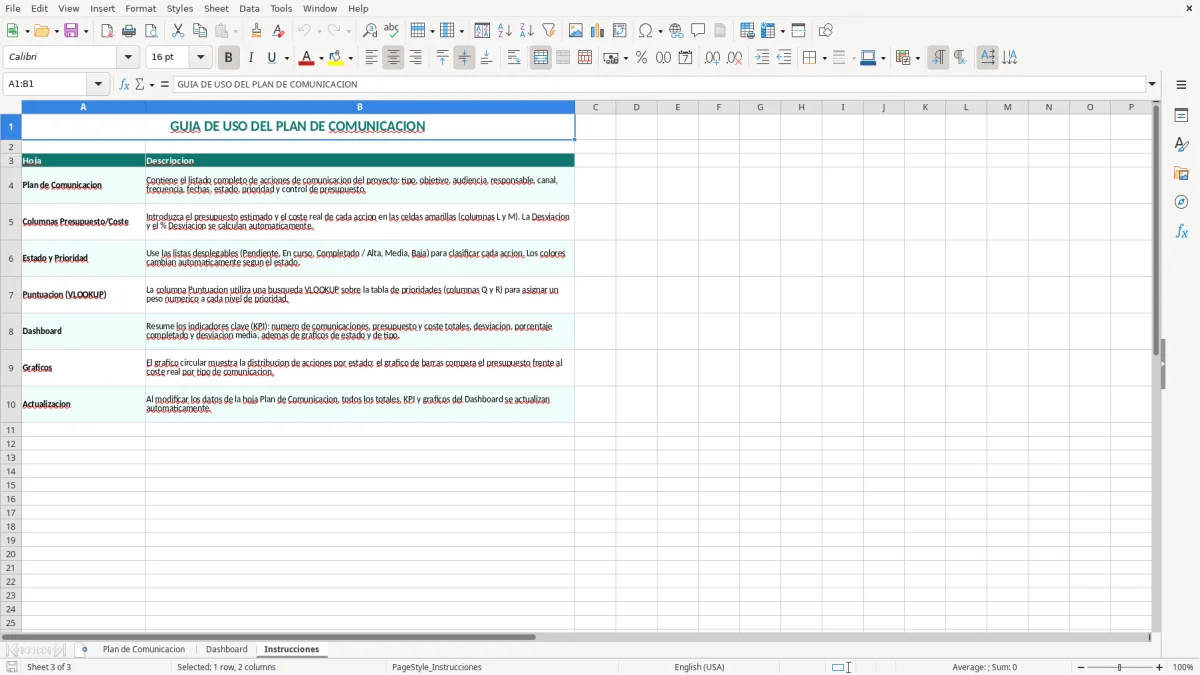
Task: Toggle Wrap Text
Action: point(514,58)
